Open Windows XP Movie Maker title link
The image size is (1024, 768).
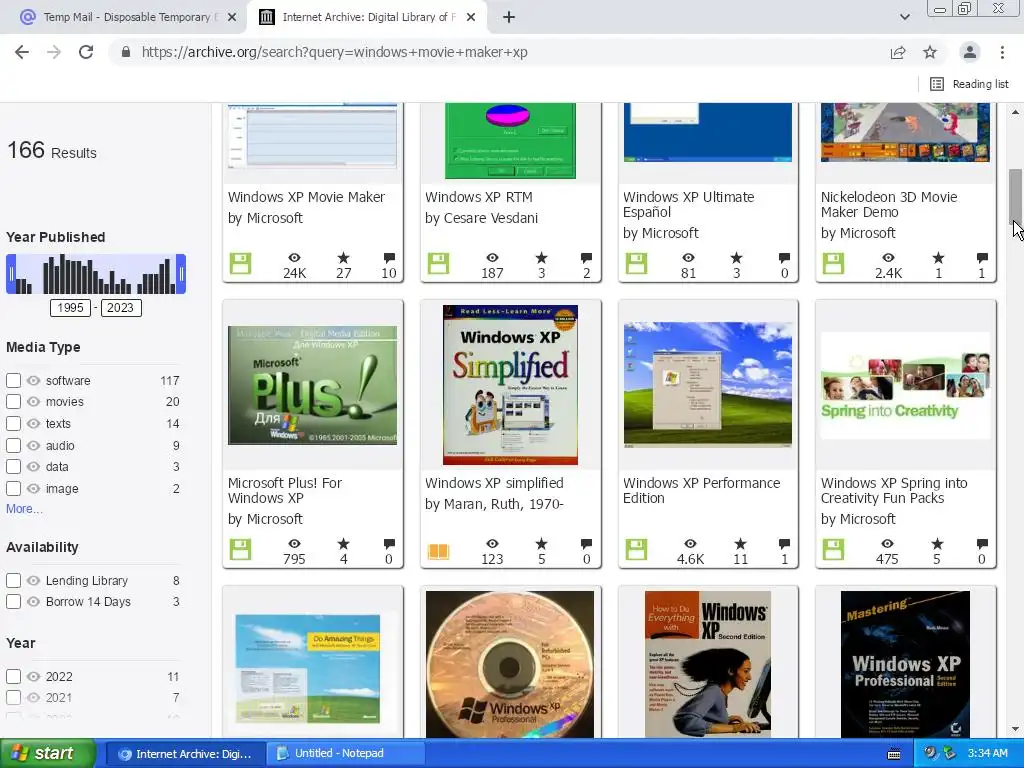[306, 197]
